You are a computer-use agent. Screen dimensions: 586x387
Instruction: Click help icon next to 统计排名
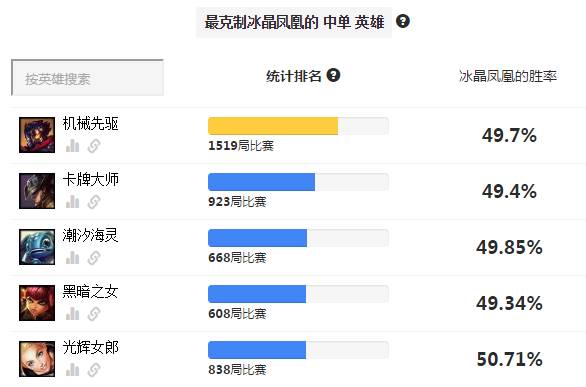pos(333,75)
